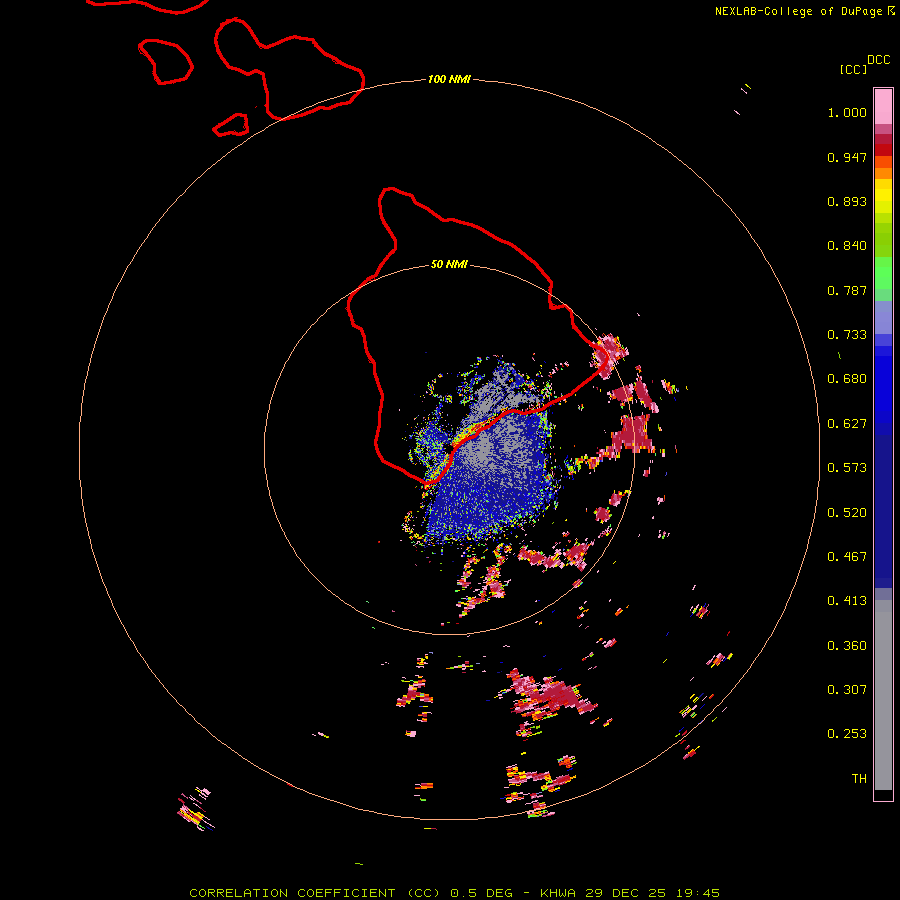Select the 0.840 color scale value

847,246
